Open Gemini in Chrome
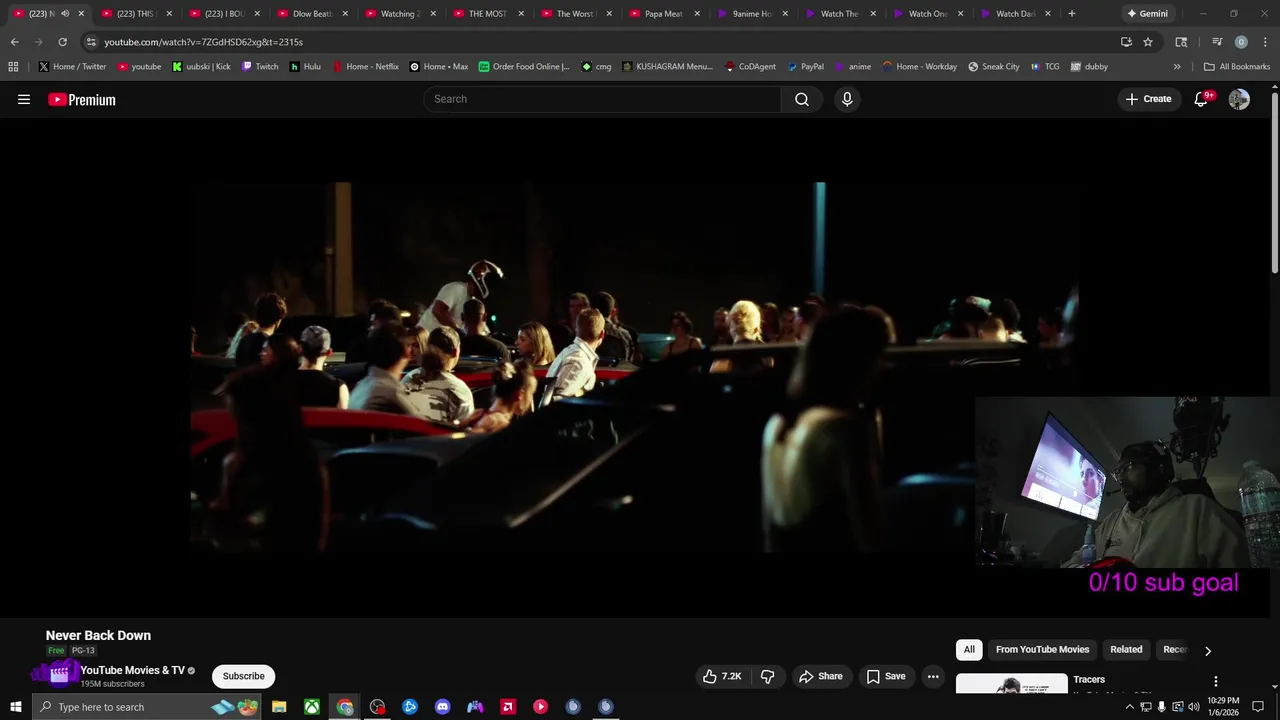The width and height of the screenshot is (1280, 720). pyautogui.click(x=1147, y=14)
